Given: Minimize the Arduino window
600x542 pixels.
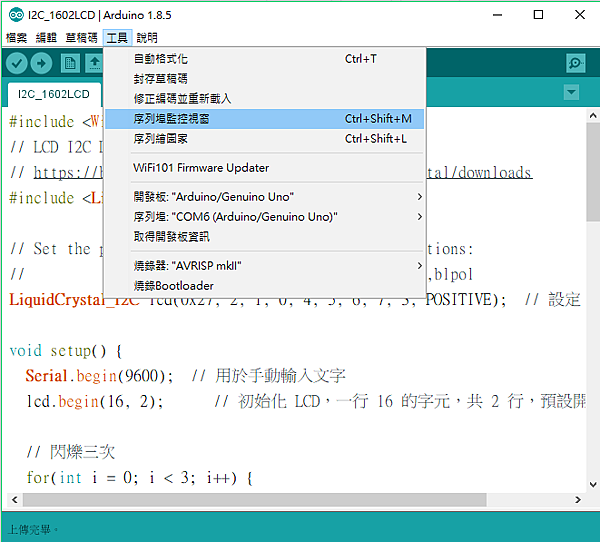Looking at the screenshot, I should 497,15.
